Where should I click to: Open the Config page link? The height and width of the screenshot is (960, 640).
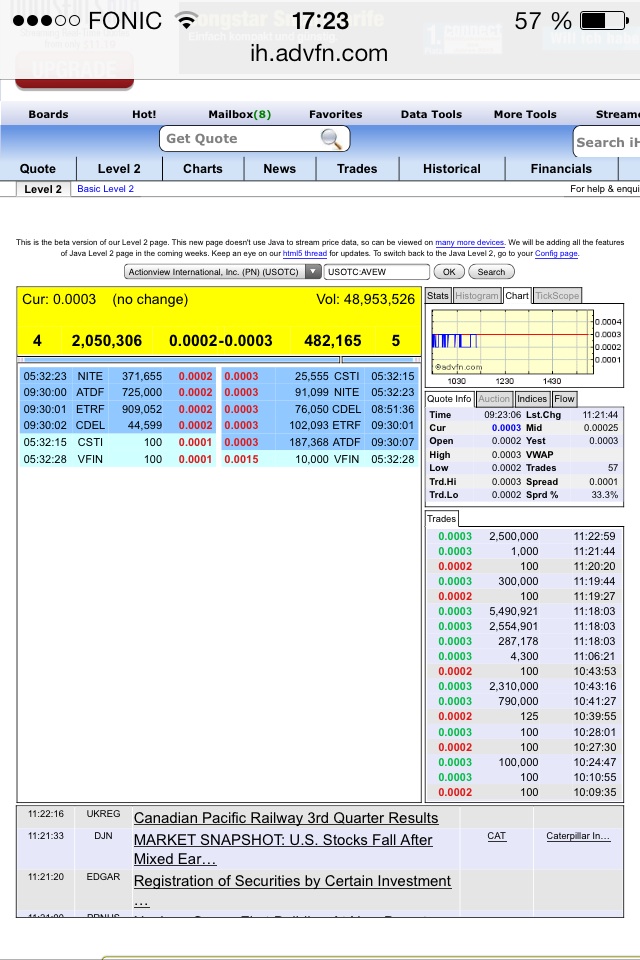coord(556,253)
